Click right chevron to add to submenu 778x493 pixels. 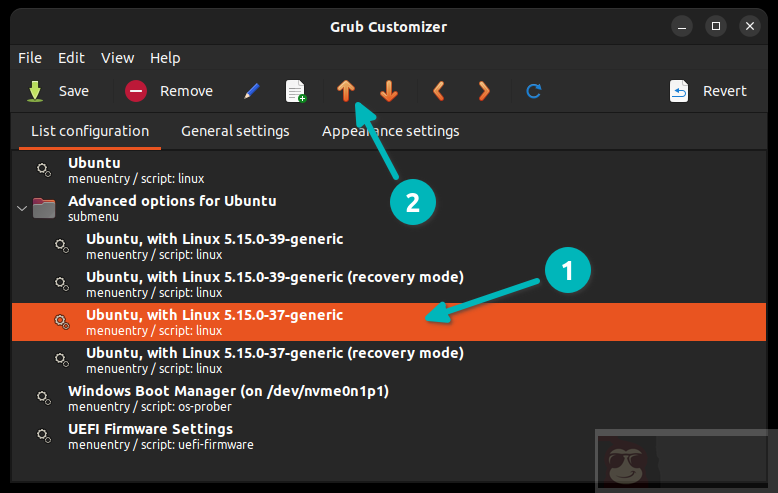point(484,91)
